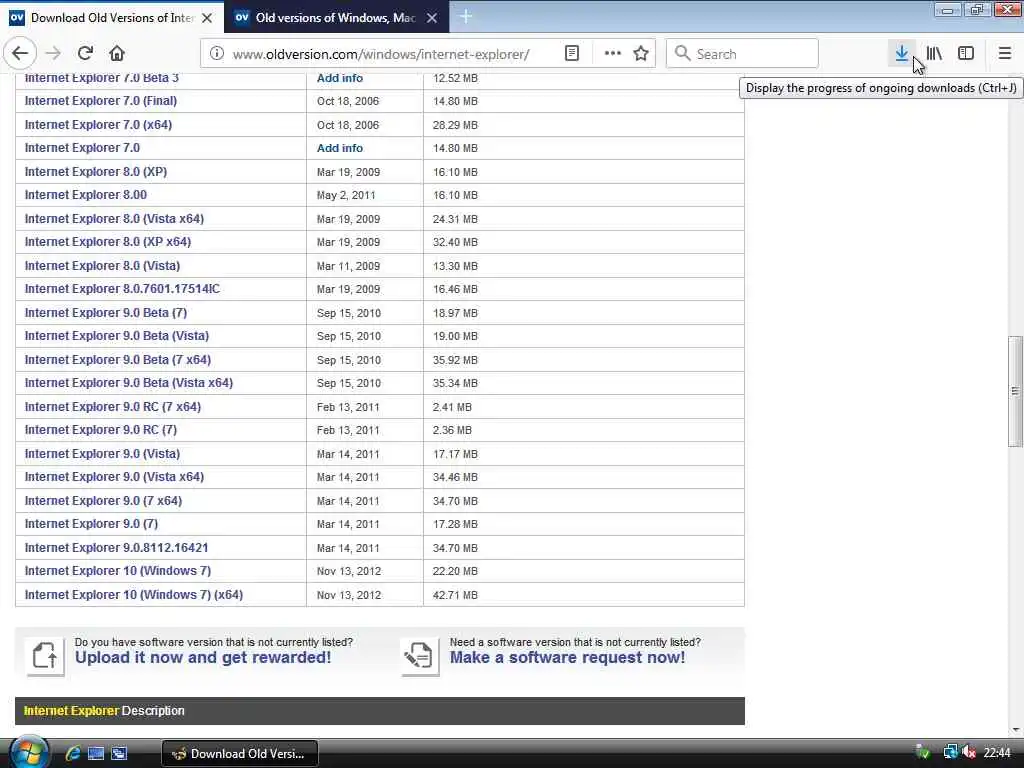Open Internet Explorer 7.0 (x64) link
Screen dimensions: 1024x768
tap(98, 125)
